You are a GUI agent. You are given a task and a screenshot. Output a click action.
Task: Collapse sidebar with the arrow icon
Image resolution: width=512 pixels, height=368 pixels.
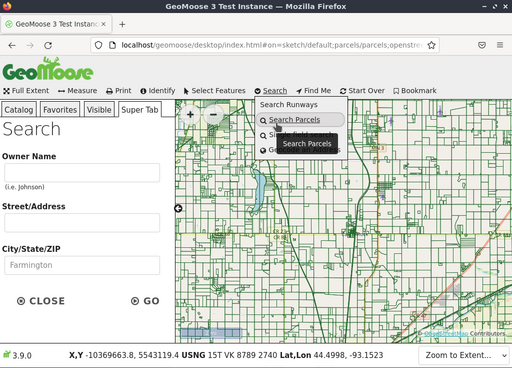[178, 208]
